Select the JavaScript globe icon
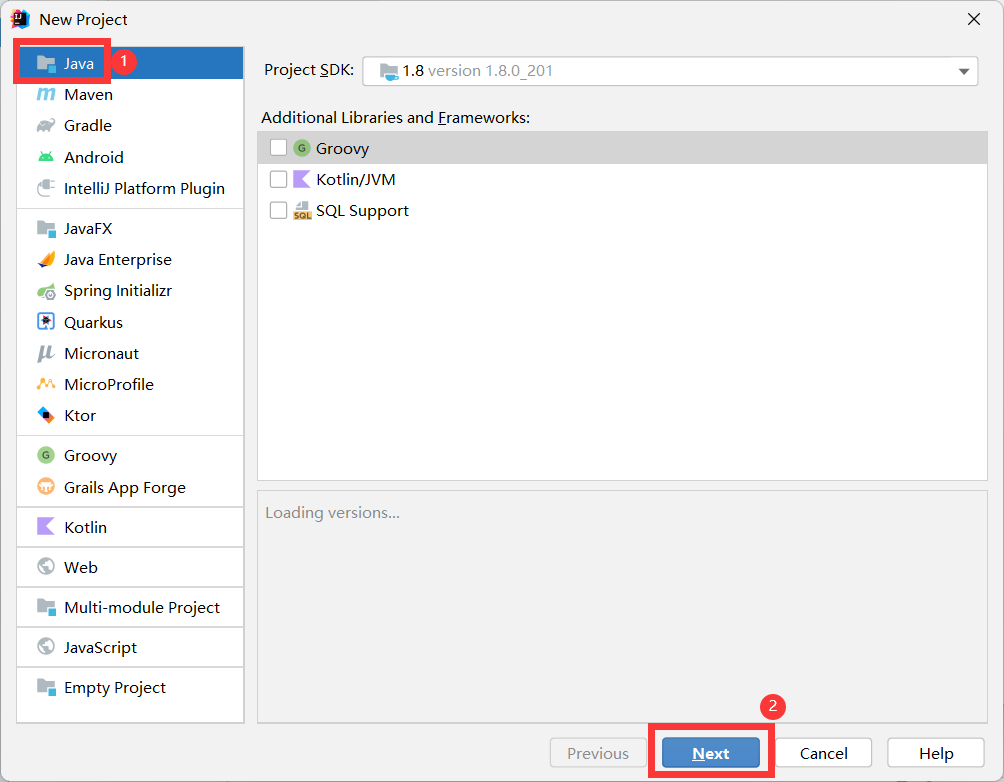Image resolution: width=1004 pixels, height=782 pixels. (46, 647)
